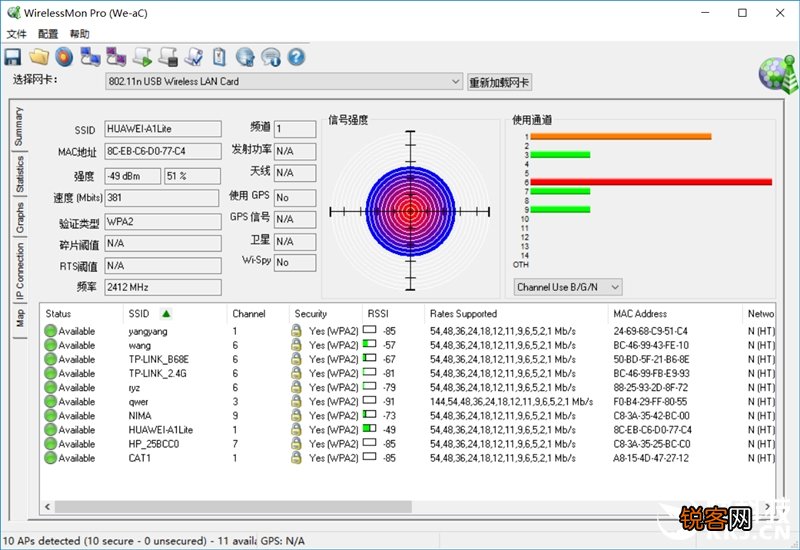
Task: Click padlock icon in qwer row
Action: pyautogui.click(x=296, y=402)
